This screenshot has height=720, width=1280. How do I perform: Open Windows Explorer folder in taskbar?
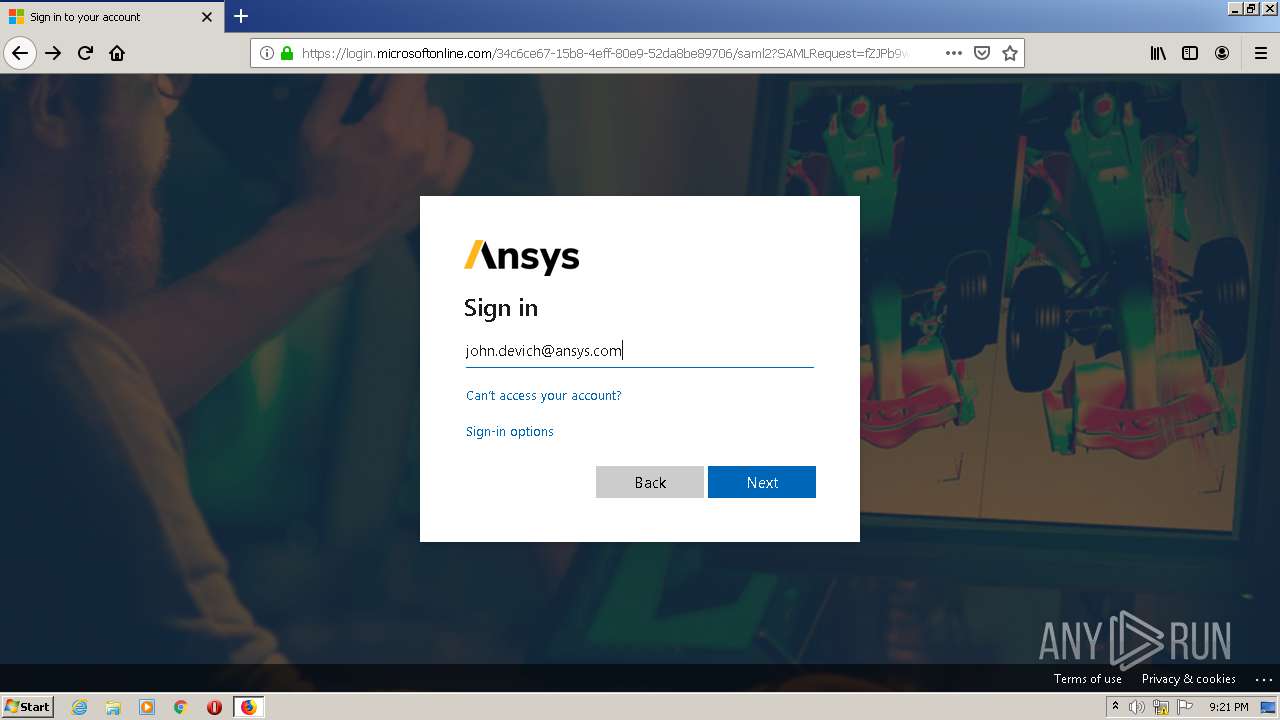tap(113, 707)
